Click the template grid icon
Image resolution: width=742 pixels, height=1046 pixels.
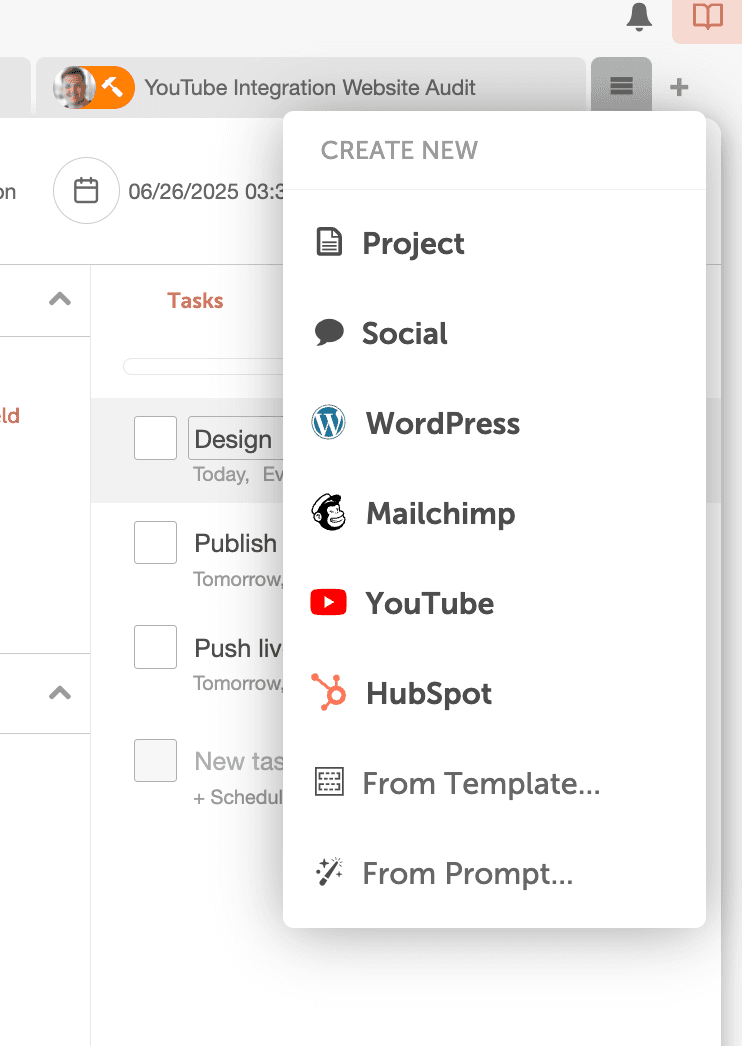[x=329, y=782]
